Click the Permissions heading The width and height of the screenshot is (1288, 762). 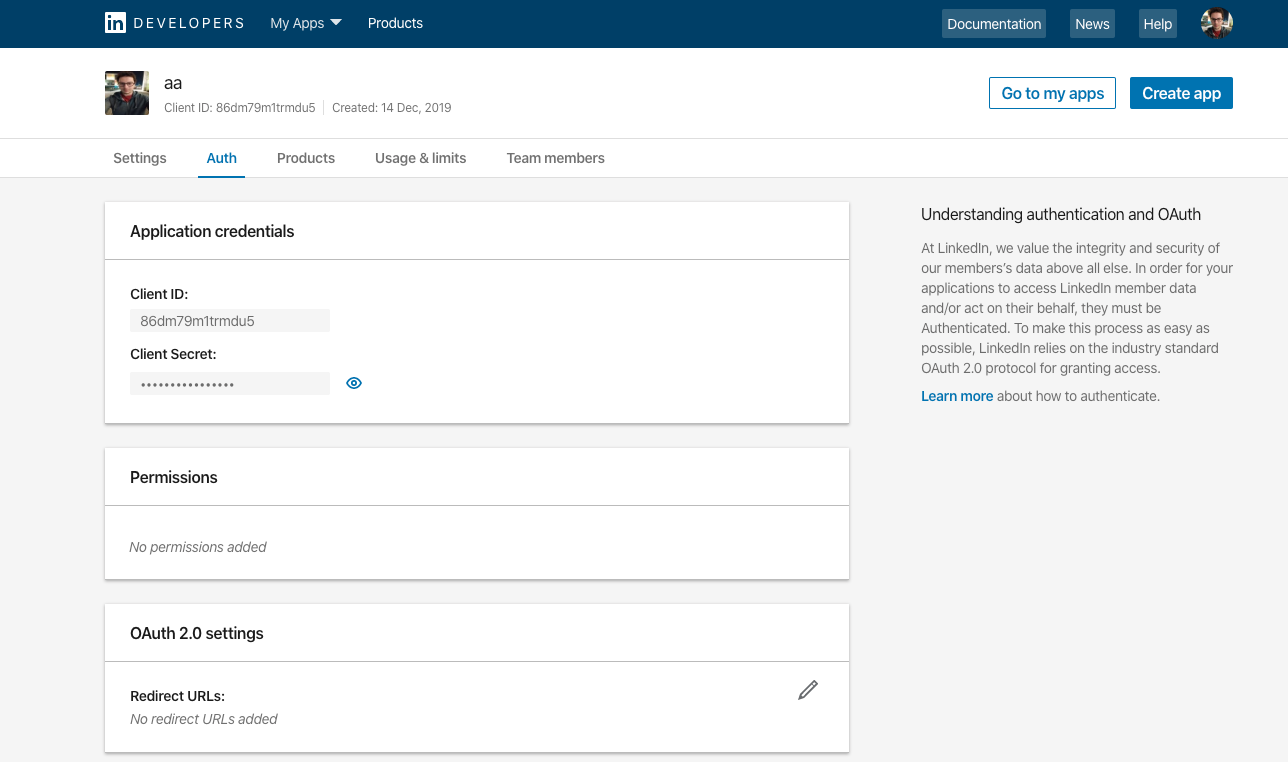174,477
